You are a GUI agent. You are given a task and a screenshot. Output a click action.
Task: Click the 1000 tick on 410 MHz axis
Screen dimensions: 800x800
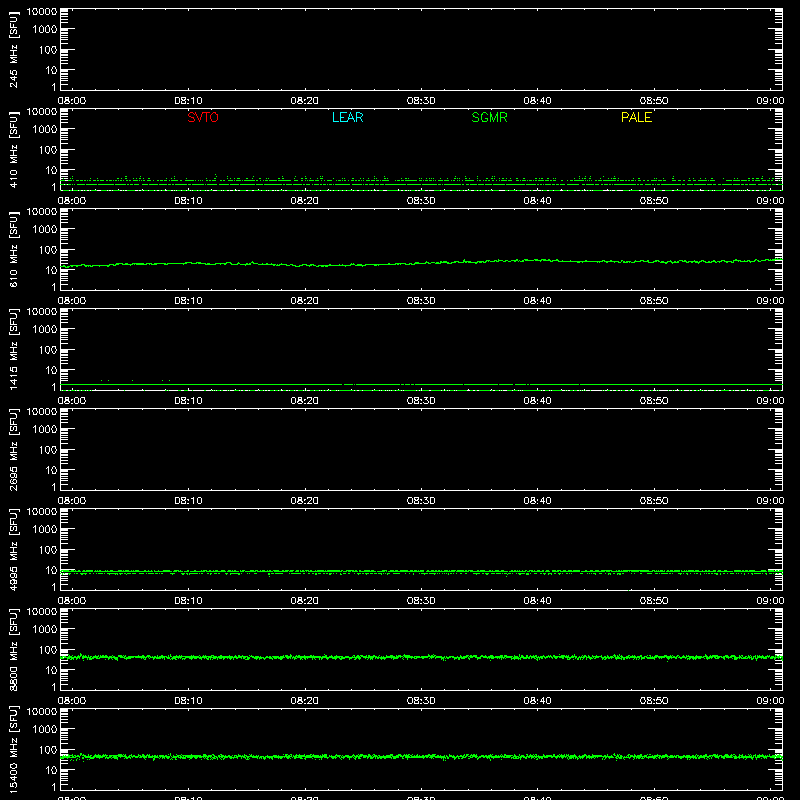(x=45, y=130)
